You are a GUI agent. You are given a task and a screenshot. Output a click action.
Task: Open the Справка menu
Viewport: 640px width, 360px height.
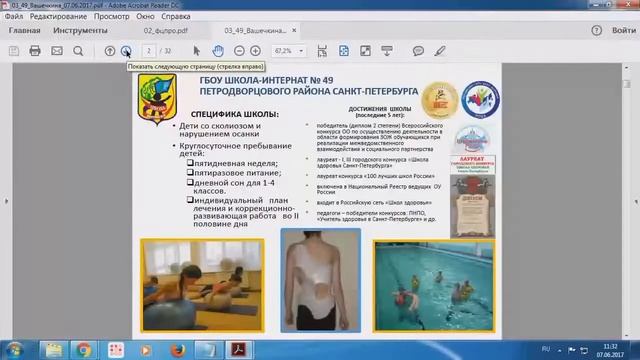click(x=176, y=17)
